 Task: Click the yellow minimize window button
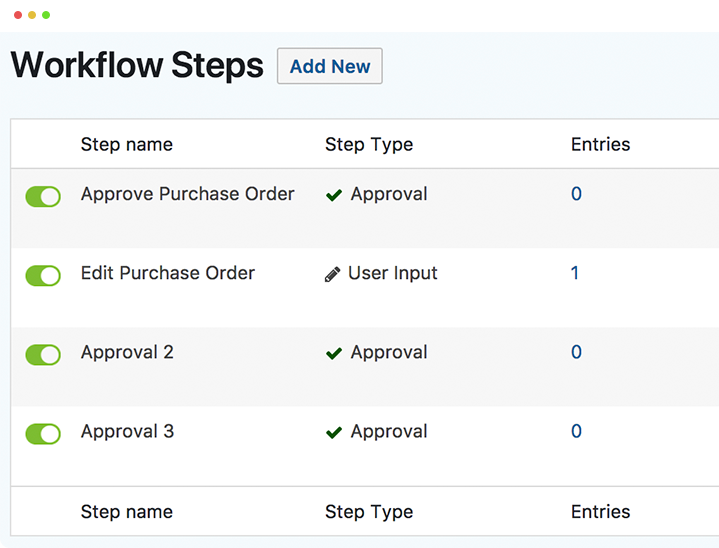click(32, 15)
